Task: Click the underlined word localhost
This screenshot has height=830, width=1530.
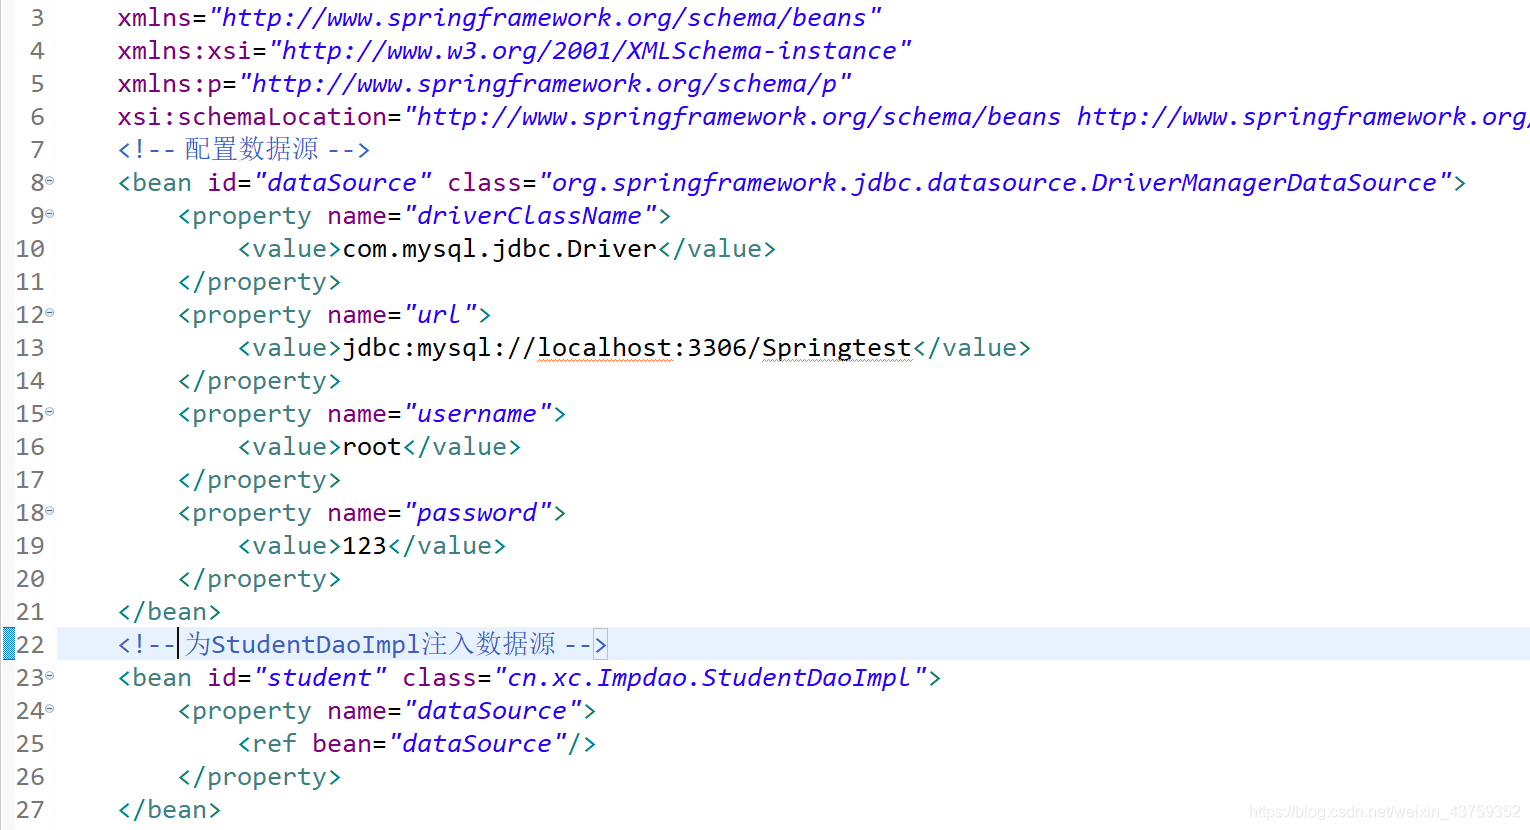Action: [604, 348]
